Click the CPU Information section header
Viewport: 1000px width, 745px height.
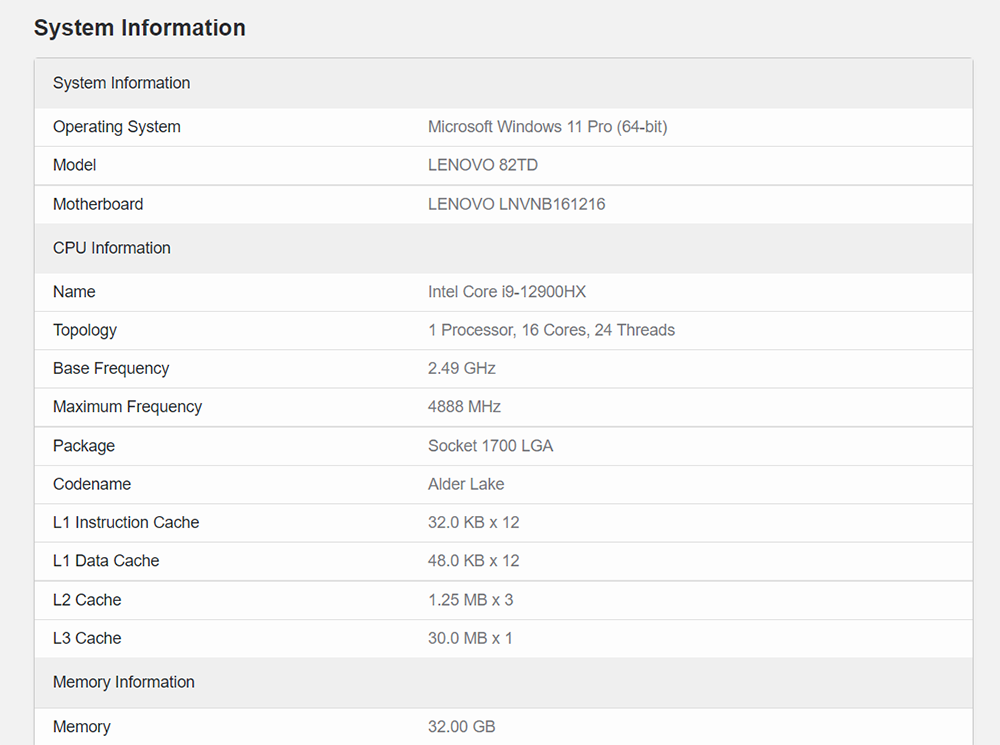coord(112,248)
